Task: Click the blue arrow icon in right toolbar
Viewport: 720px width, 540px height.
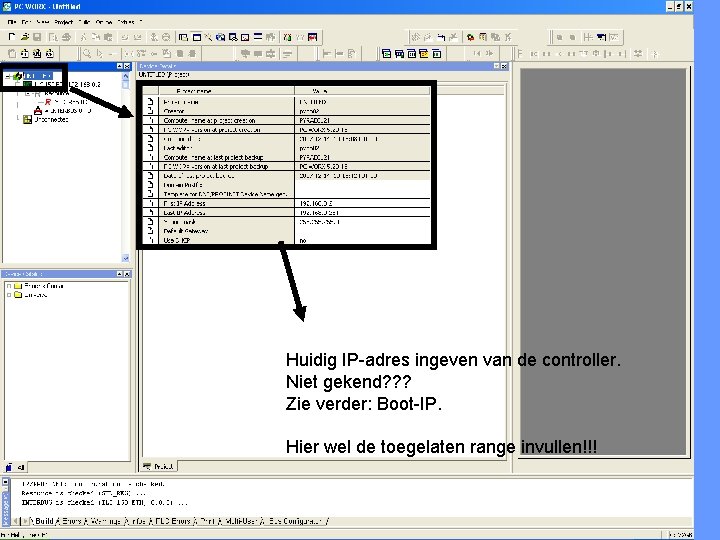Action: 441,37
